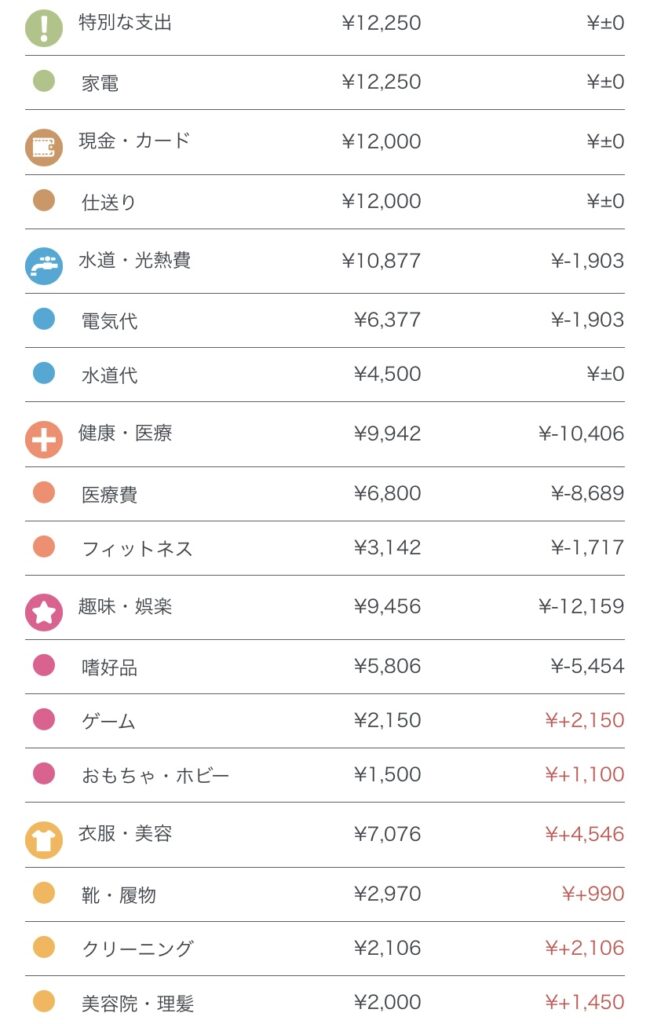Tap the 健康・医療 plus cross icon
Viewport: 650px width, 1024px height.
pyautogui.click(x=43, y=438)
